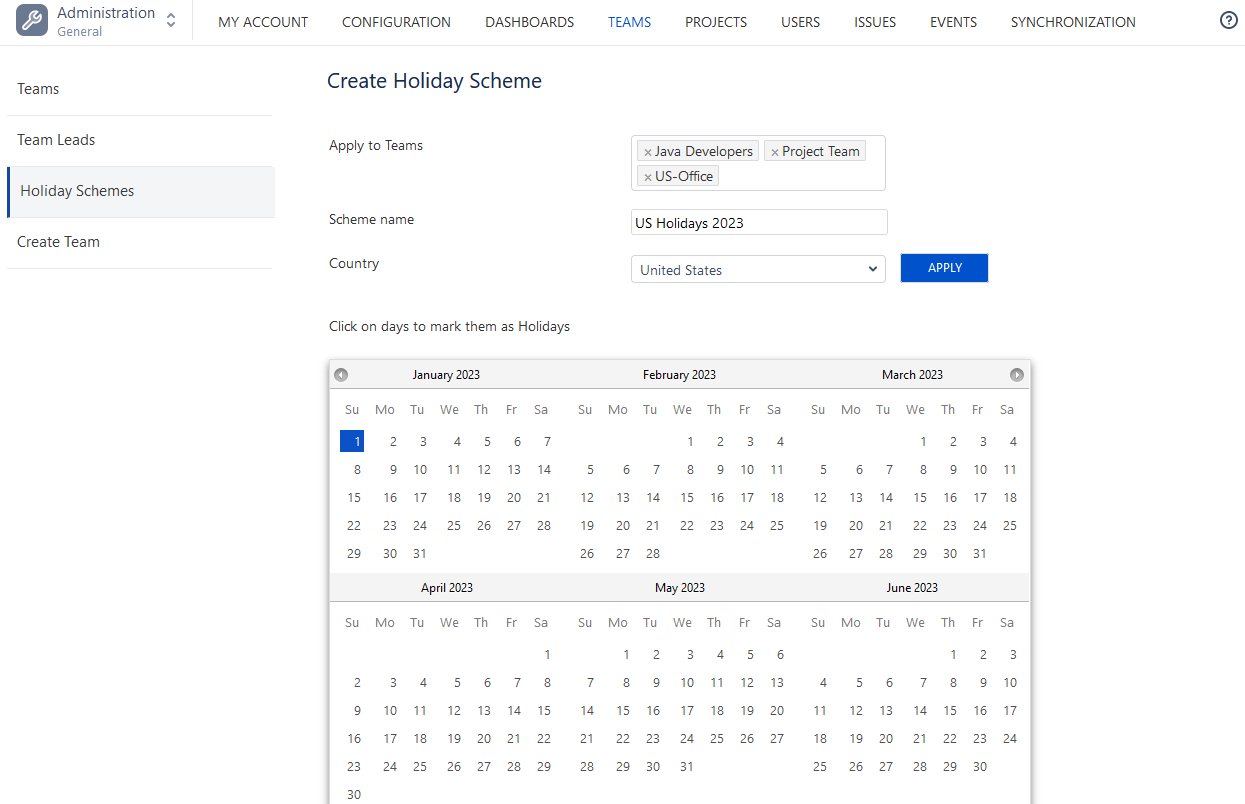The height and width of the screenshot is (804, 1245).
Task: Open SYNCHRONIZATION menu
Action: [1073, 22]
